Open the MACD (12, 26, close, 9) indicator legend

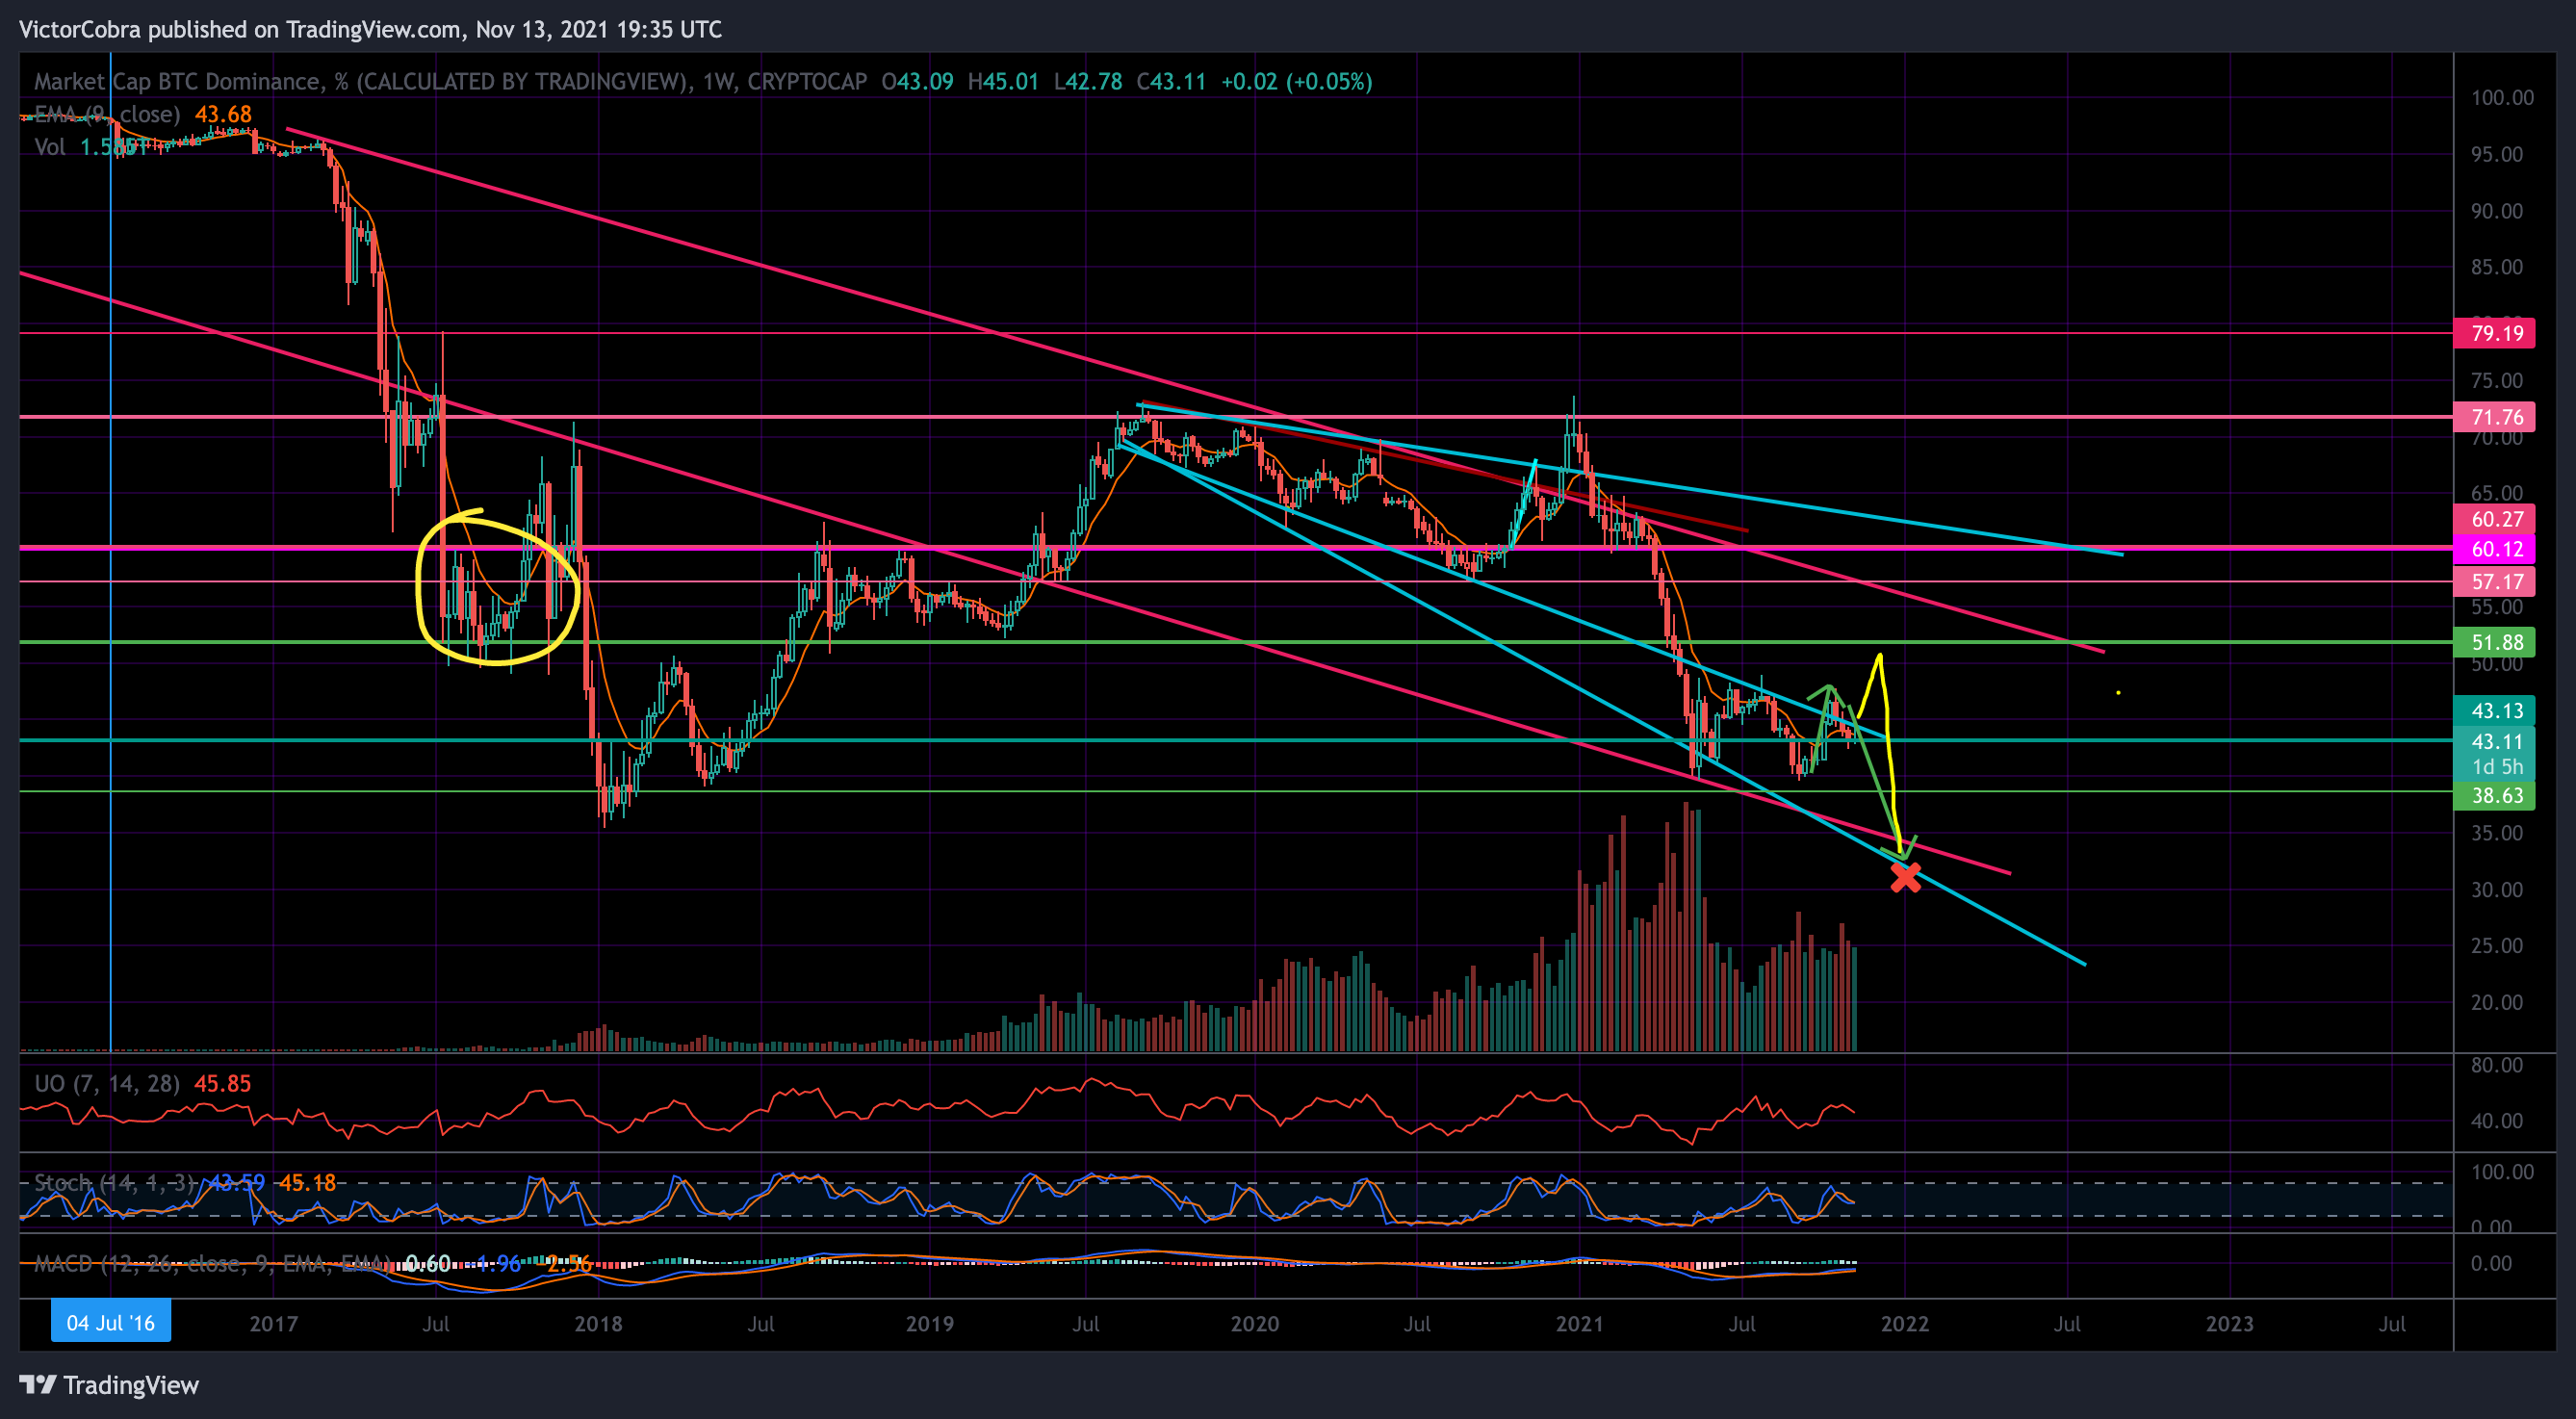pos(212,1264)
